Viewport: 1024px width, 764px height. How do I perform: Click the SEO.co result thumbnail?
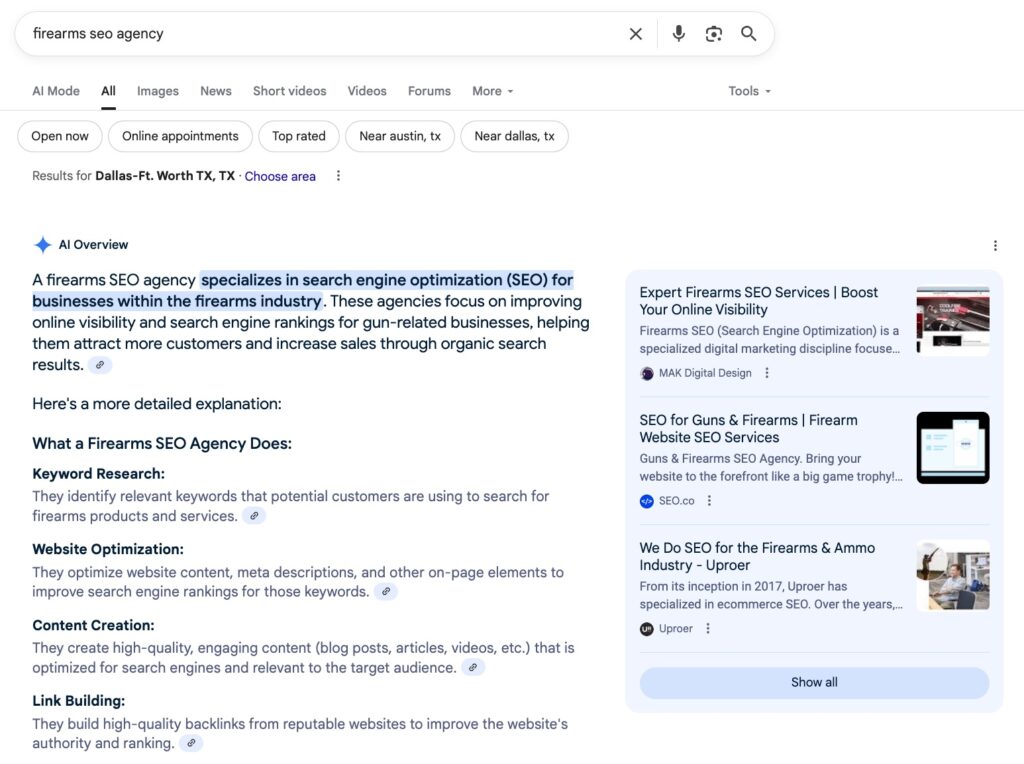[953, 448]
